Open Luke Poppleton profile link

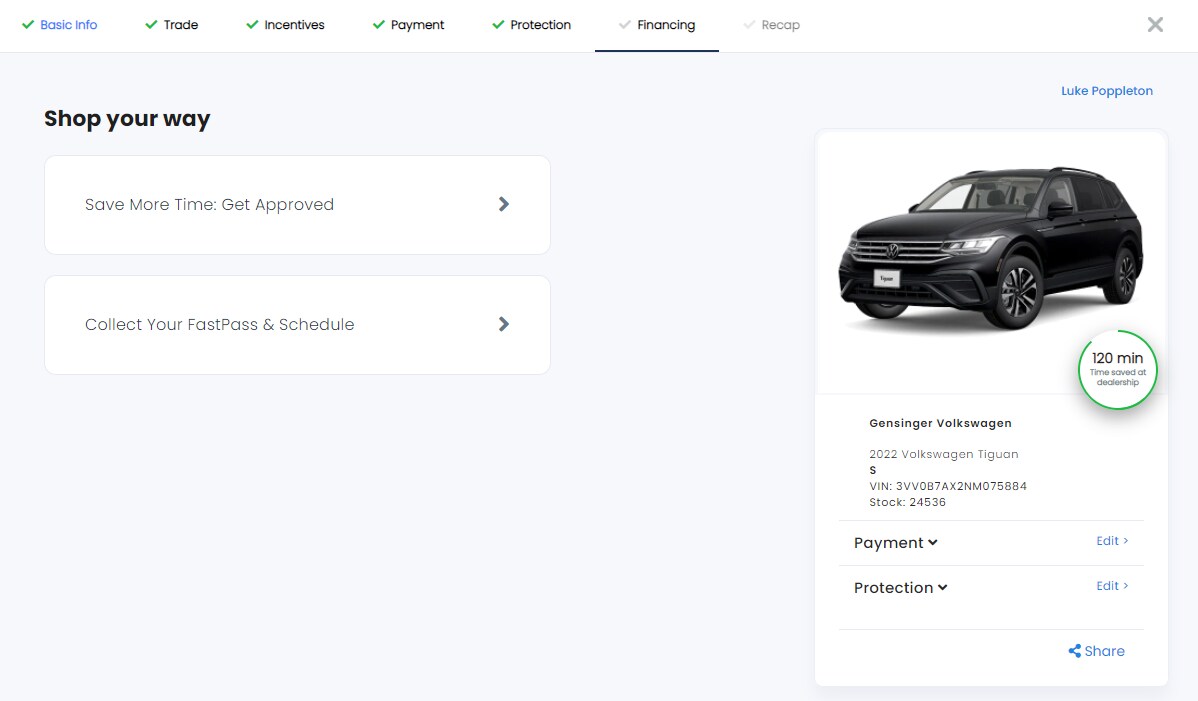[1106, 91]
